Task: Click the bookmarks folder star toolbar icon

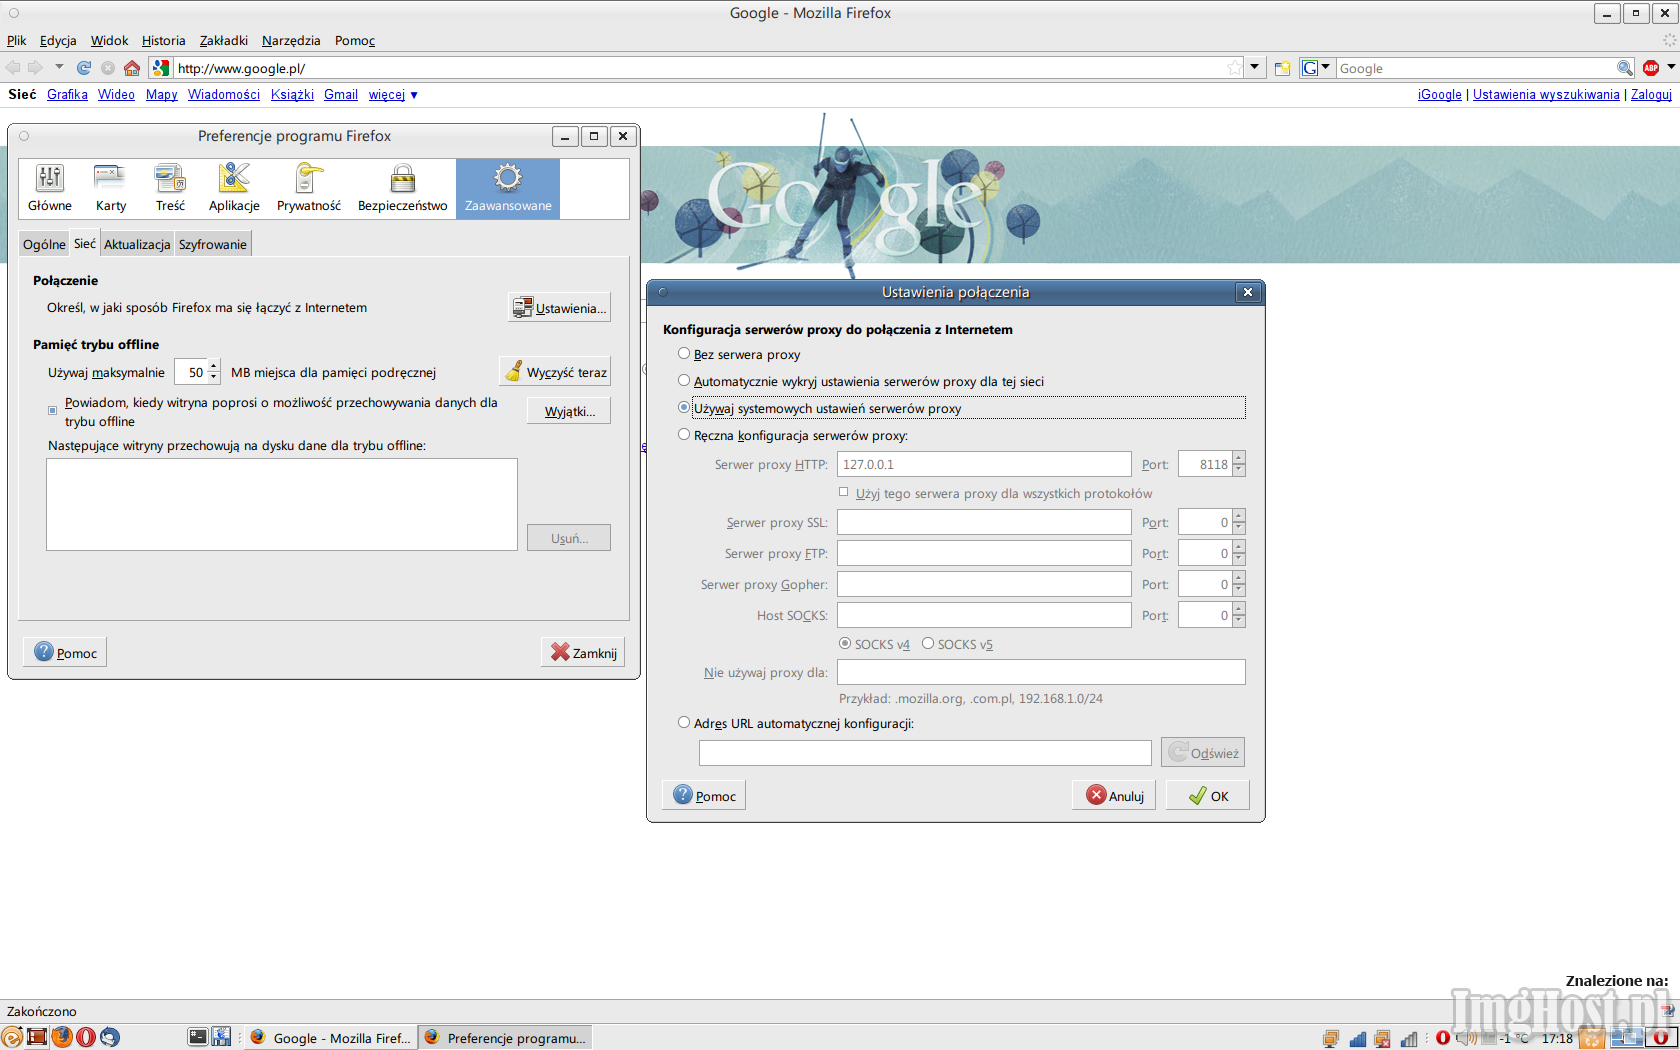Action: point(1282,68)
